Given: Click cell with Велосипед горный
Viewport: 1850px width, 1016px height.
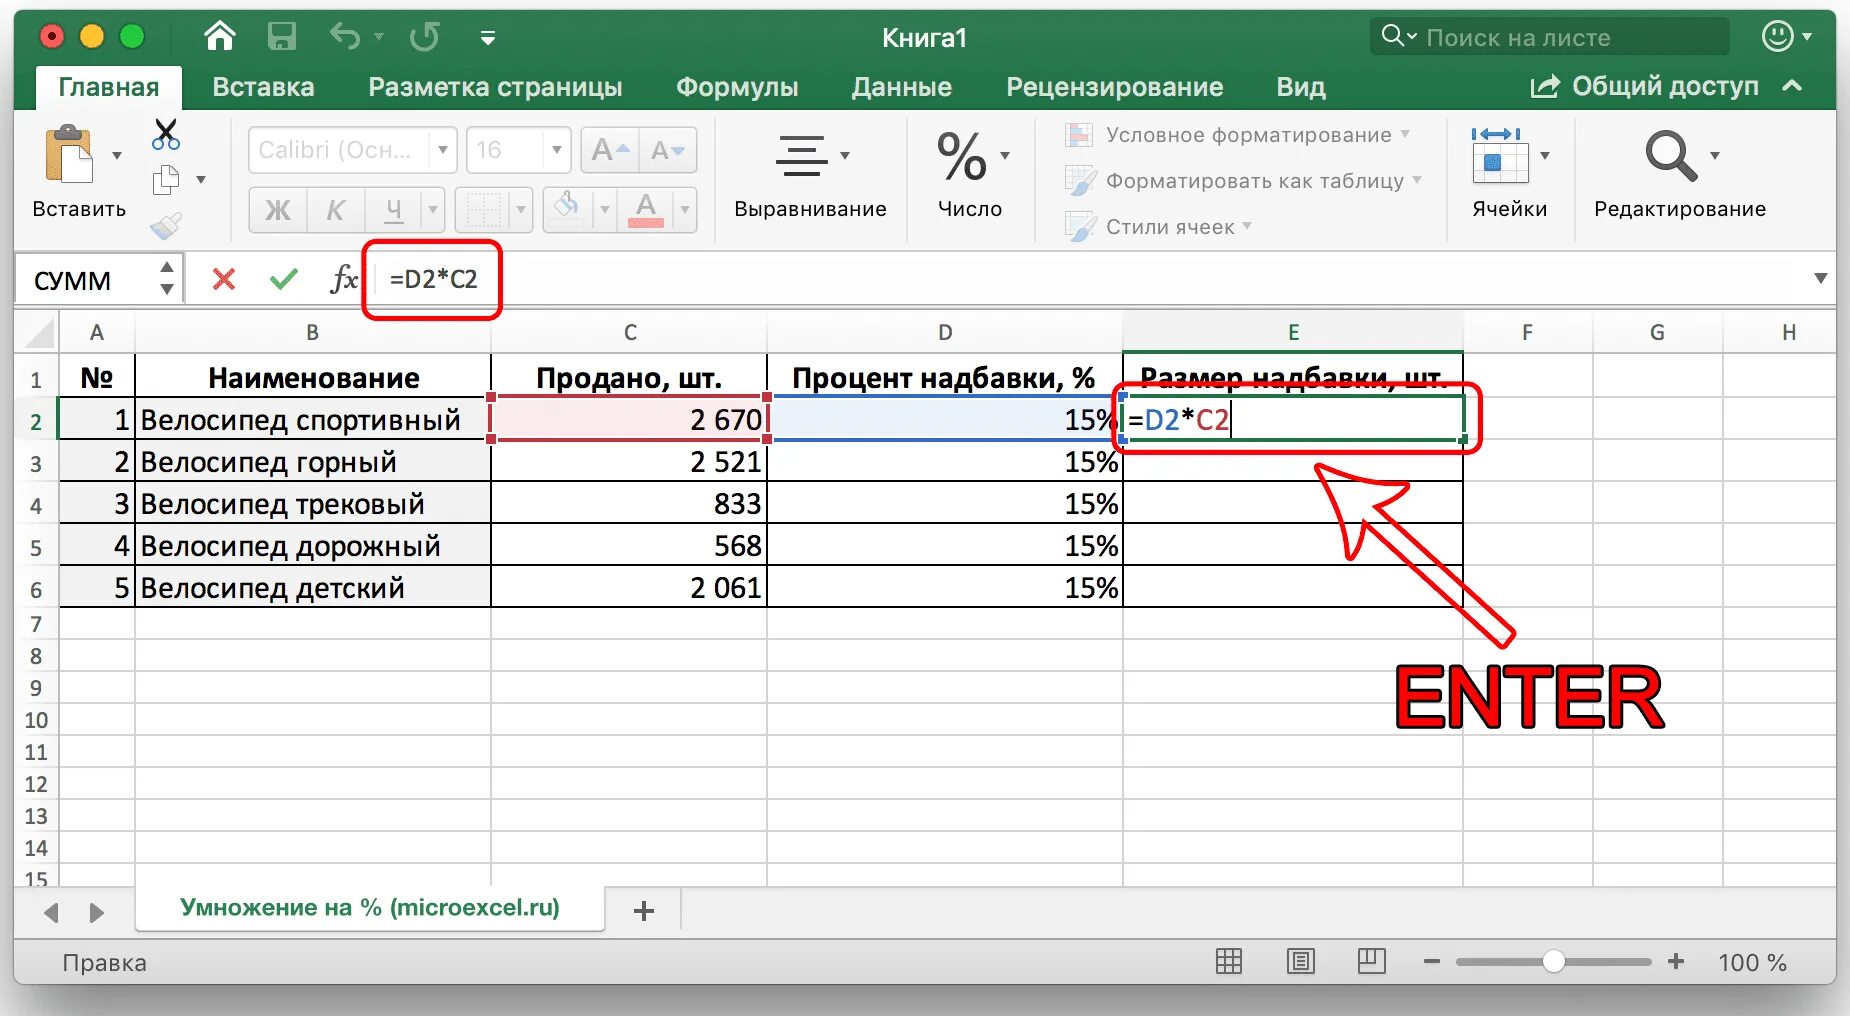Looking at the screenshot, I should tap(313, 462).
